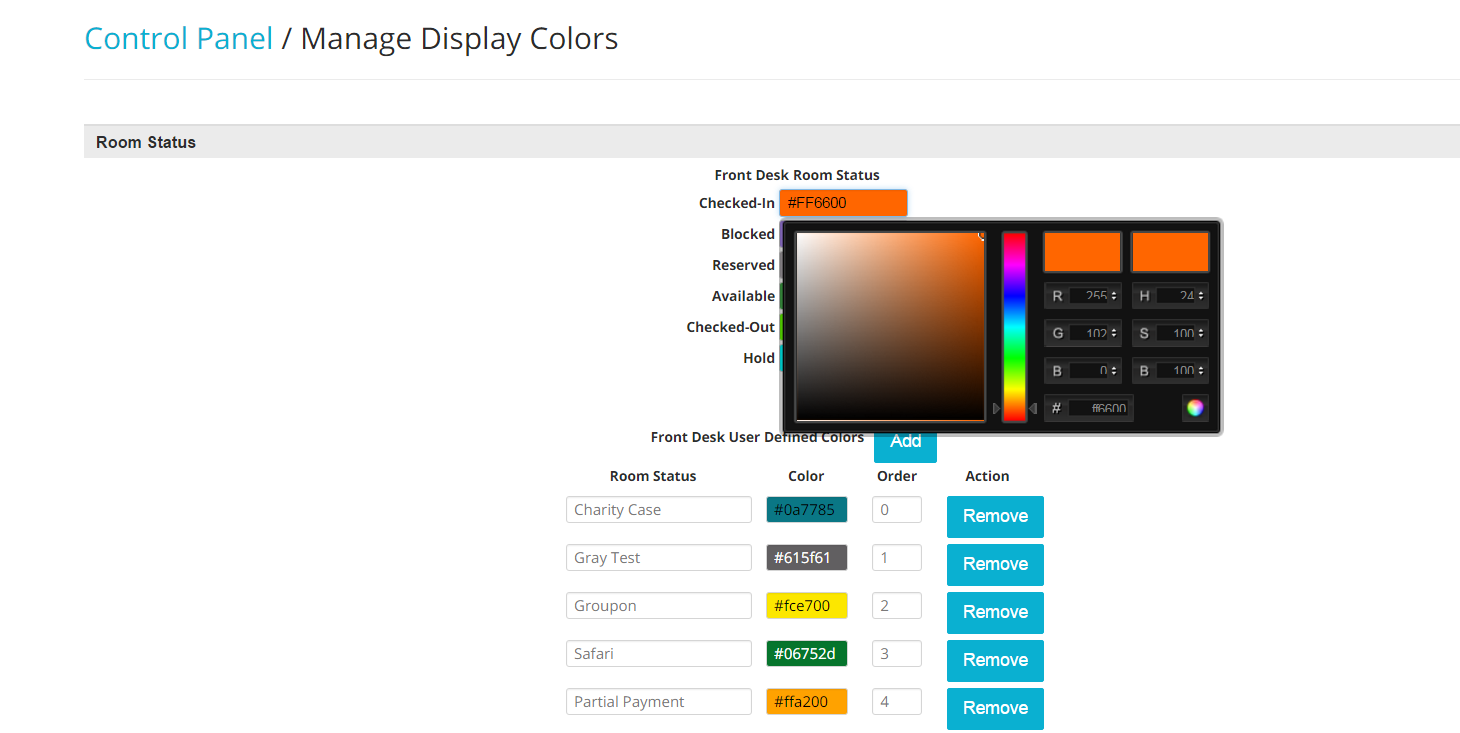The width and height of the screenshot is (1460, 733).
Task: Click the Groupon name field
Action: click(x=659, y=606)
